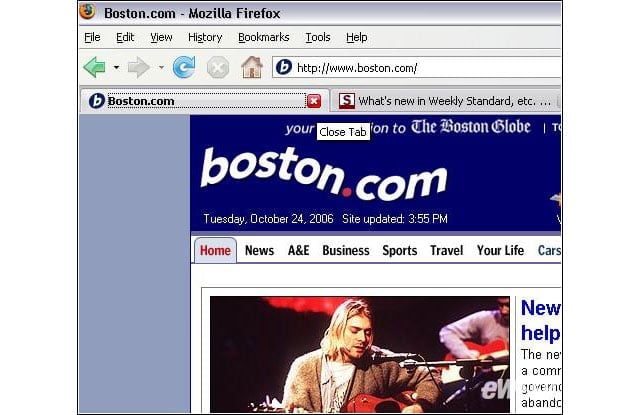
Task: Click the Firefox logo in the title bar
Action: pyautogui.click(x=87, y=12)
